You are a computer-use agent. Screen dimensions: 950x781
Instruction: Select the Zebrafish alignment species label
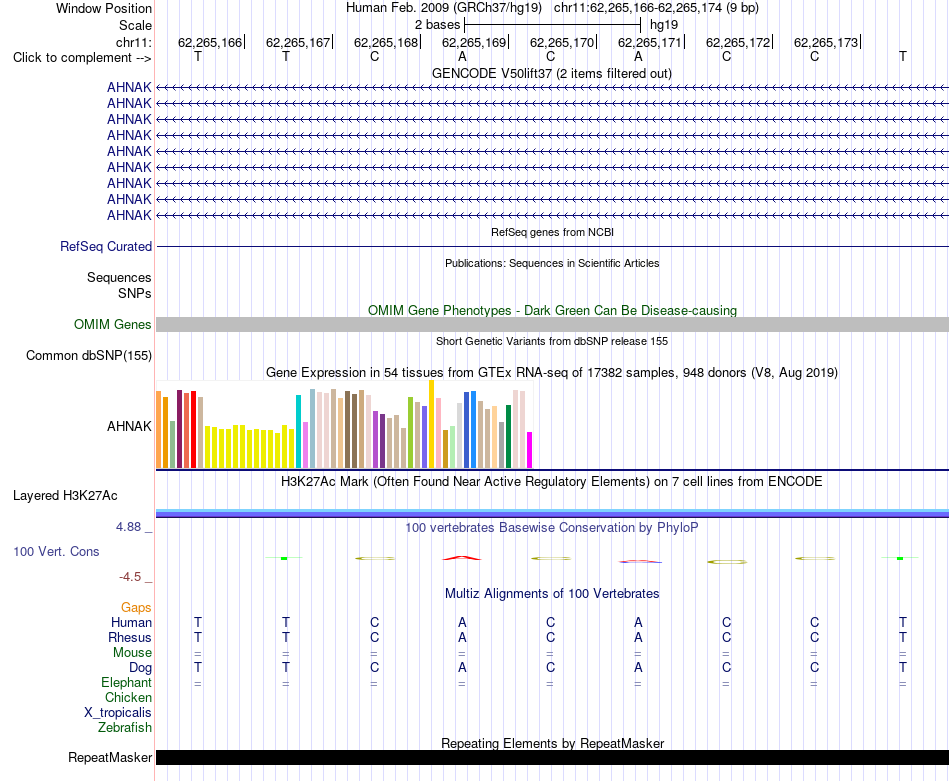click(x=125, y=727)
